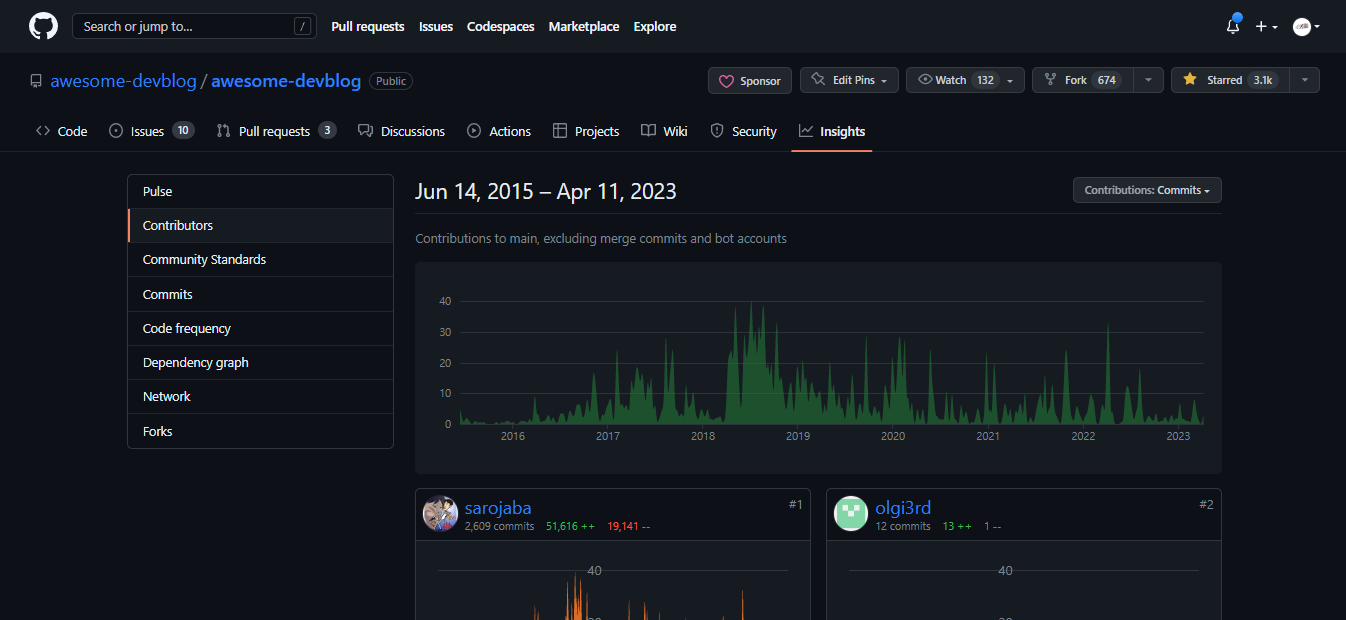Image resolution: width=1346 pixels, height=620 pixels.
Task: Focus the Search or jump to field
Action: coord(194,26)
